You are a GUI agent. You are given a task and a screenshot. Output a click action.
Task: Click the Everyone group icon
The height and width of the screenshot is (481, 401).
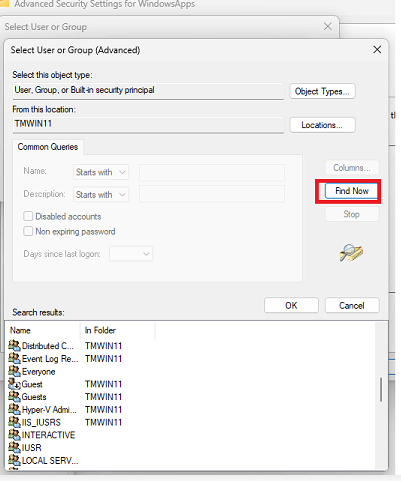[14, 371]
